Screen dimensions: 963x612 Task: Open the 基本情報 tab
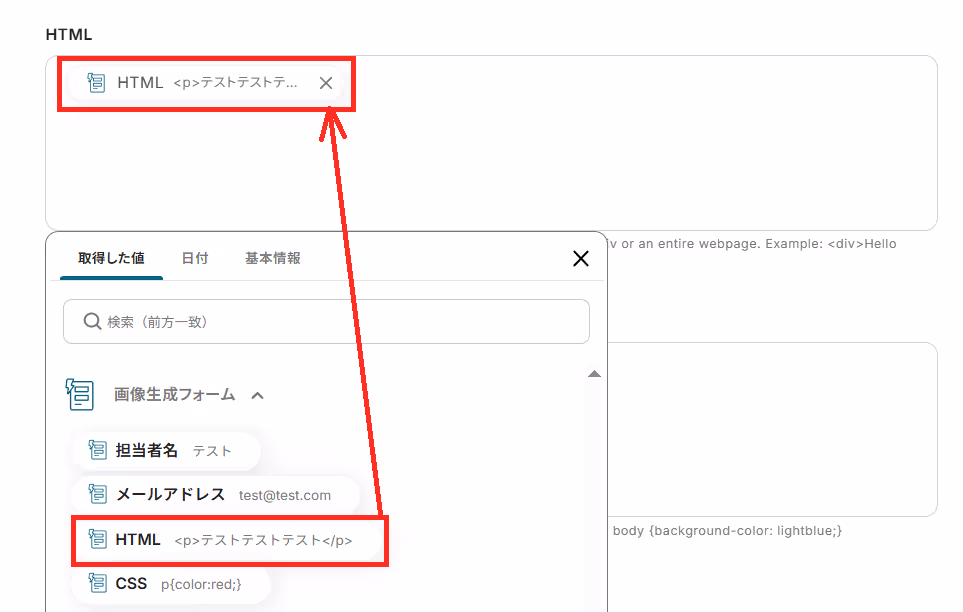click(x=273, y=258)
